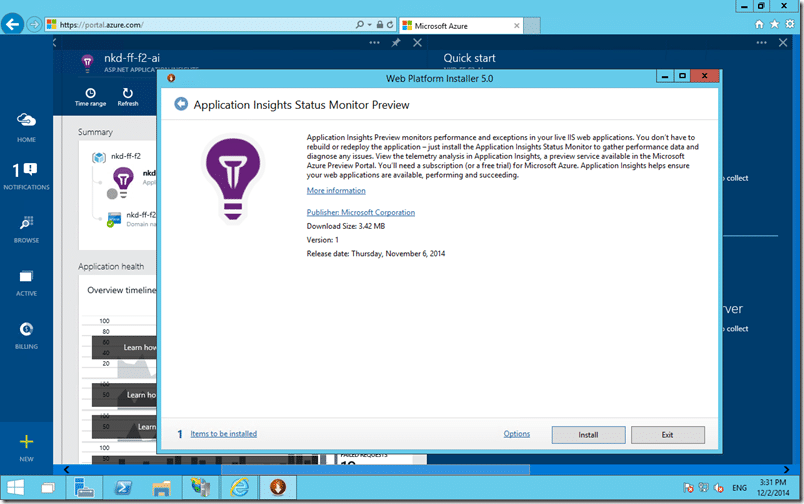The image size is (804, 504).
Task: Close the Microsoft Azure browser tab
Action: coord(516,25)
